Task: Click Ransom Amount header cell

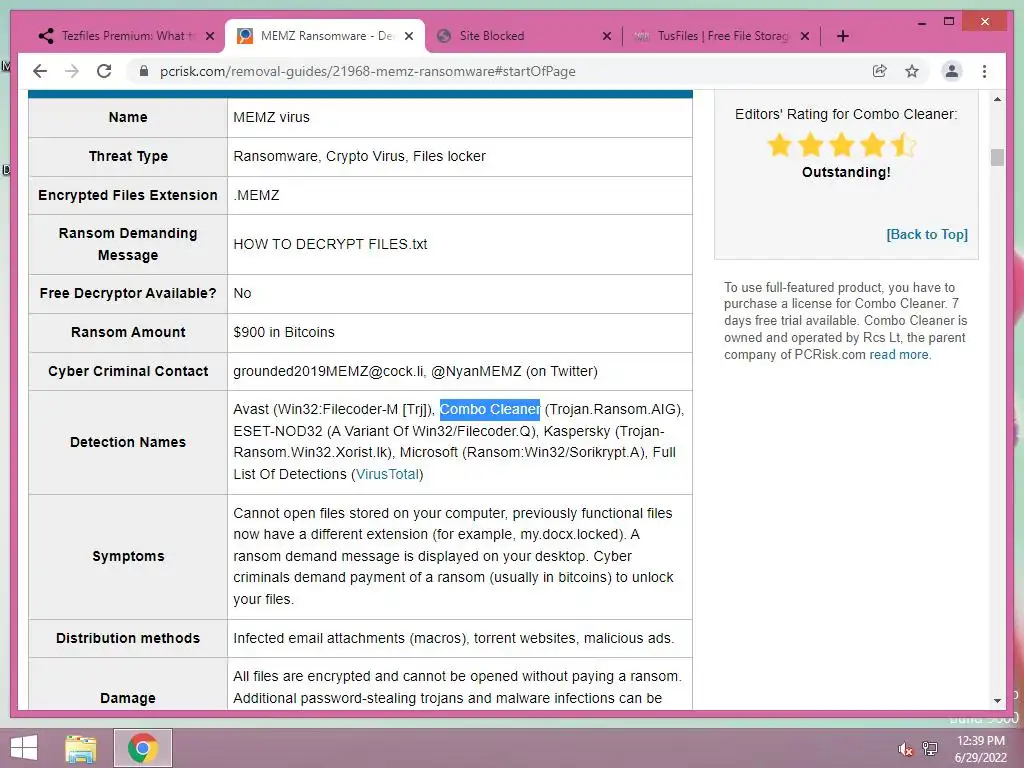Action: tap(128, 332)
